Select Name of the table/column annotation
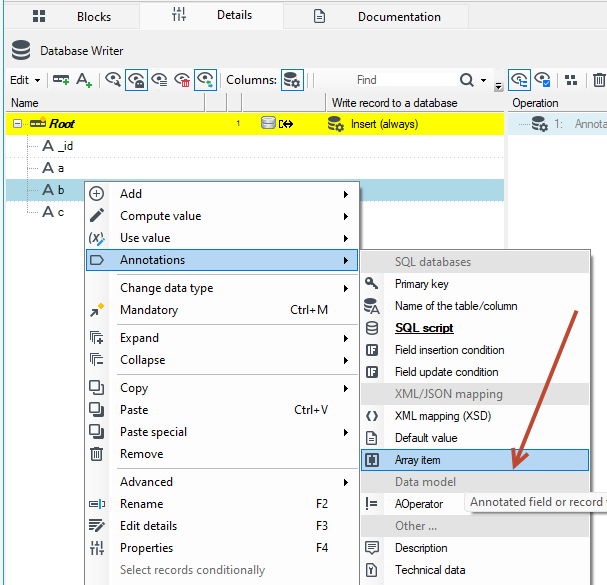The width and height of the screenshot is (607, 585). 475,306
